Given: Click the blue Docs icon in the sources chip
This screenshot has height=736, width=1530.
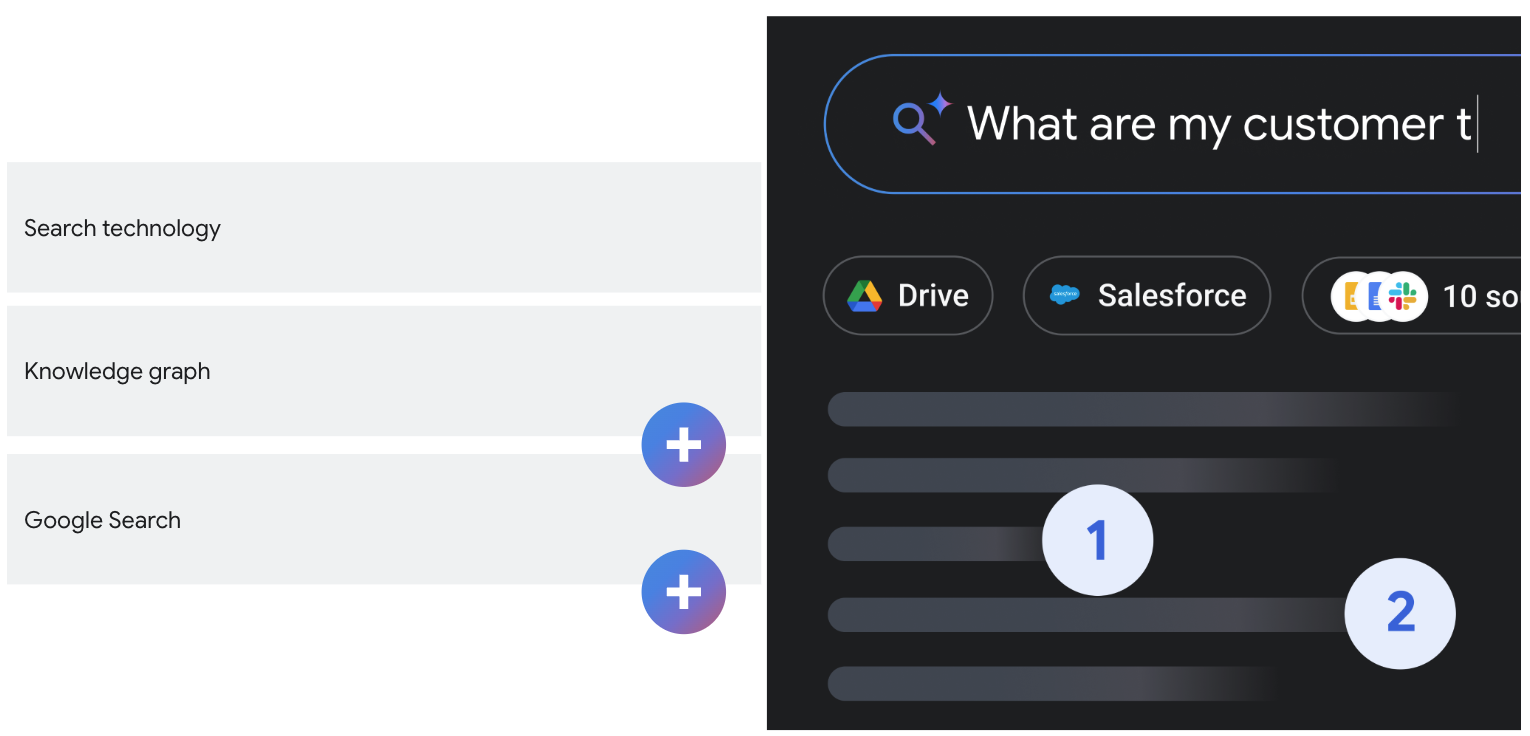Looking at the screenshot, I should click(x=1374, y=295).
